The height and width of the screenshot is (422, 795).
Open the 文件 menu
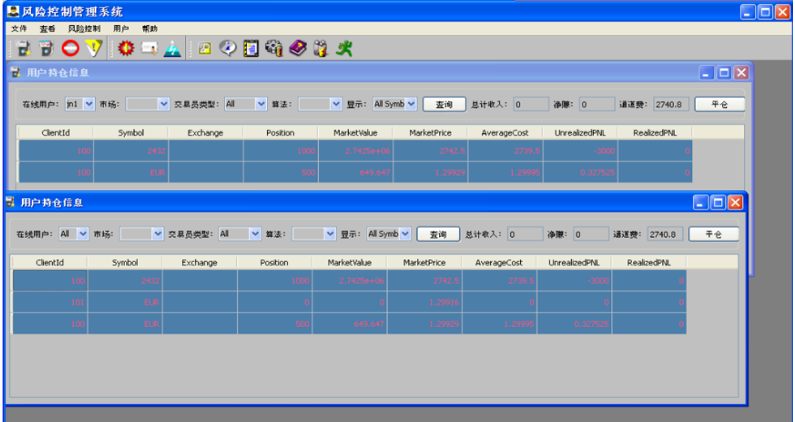click(19, 29)
